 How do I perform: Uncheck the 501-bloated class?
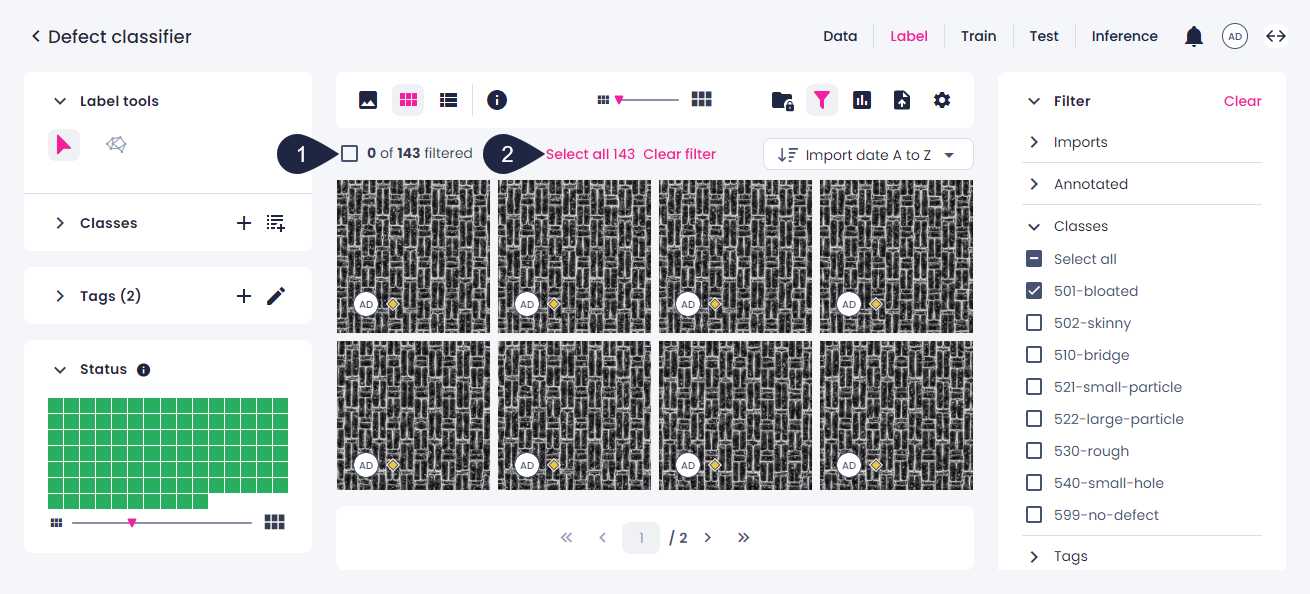tap(1034, 291)
